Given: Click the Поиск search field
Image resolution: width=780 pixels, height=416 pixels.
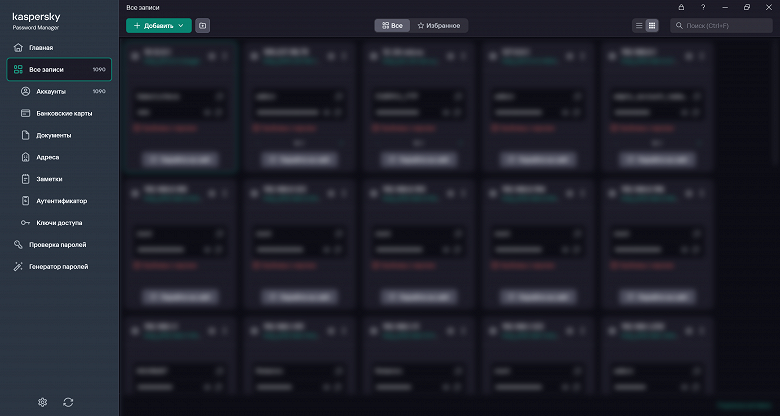Looking at the screenshot, I should point(721,25).
